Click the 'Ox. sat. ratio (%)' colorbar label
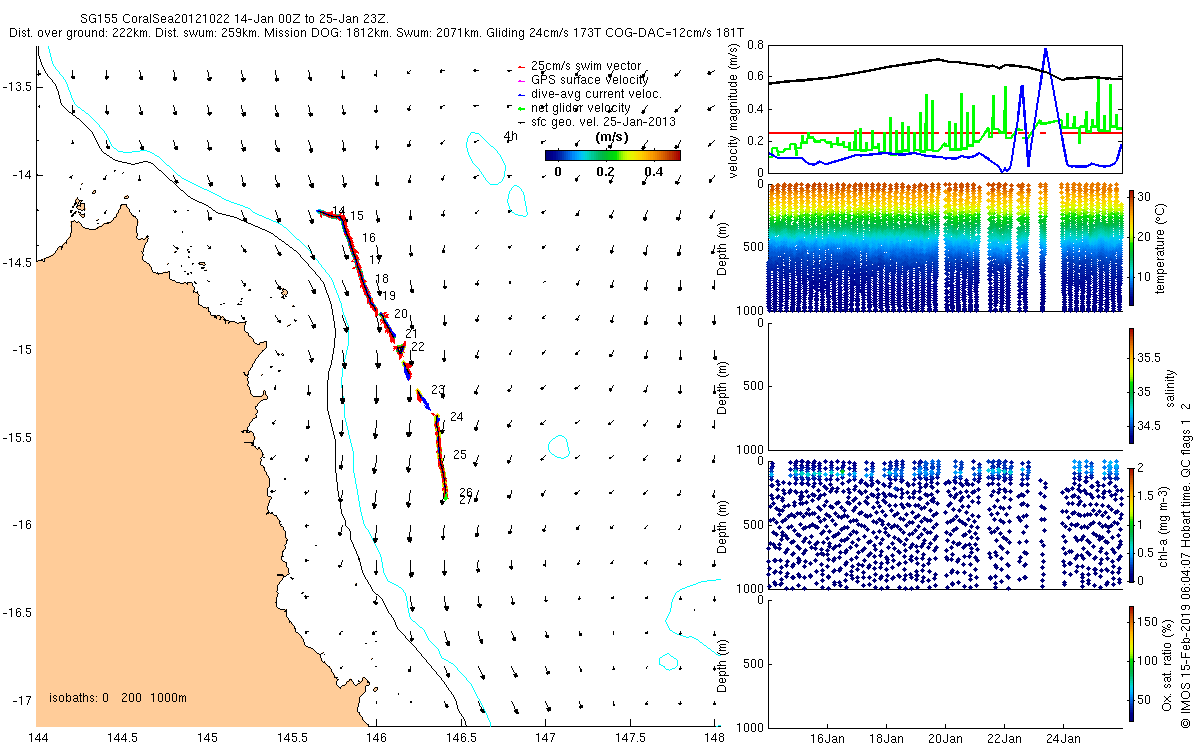Screen dimensions: 1200x750 point(1167,664)
